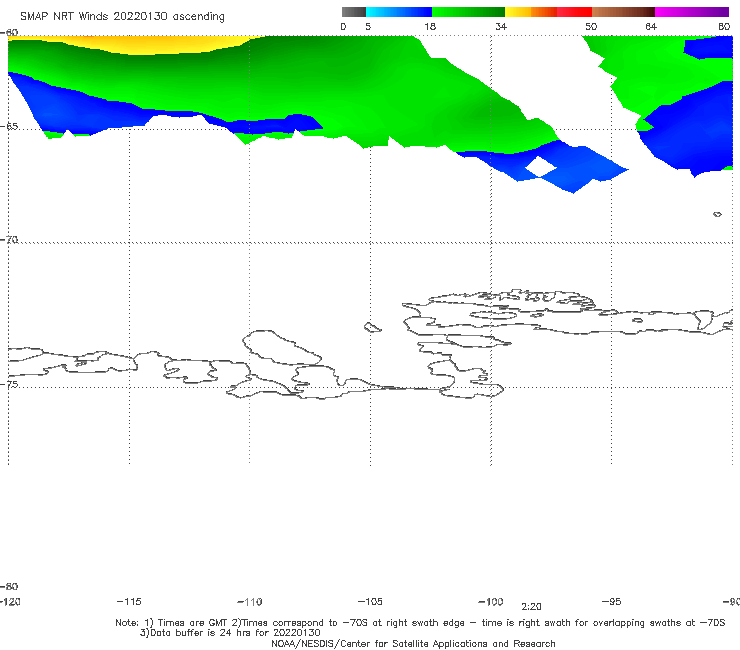Viewport: 740px width, 650px height.
Task: Click the tiny island outline near -70 latitude right edge
Action: (x=717, y=214)
